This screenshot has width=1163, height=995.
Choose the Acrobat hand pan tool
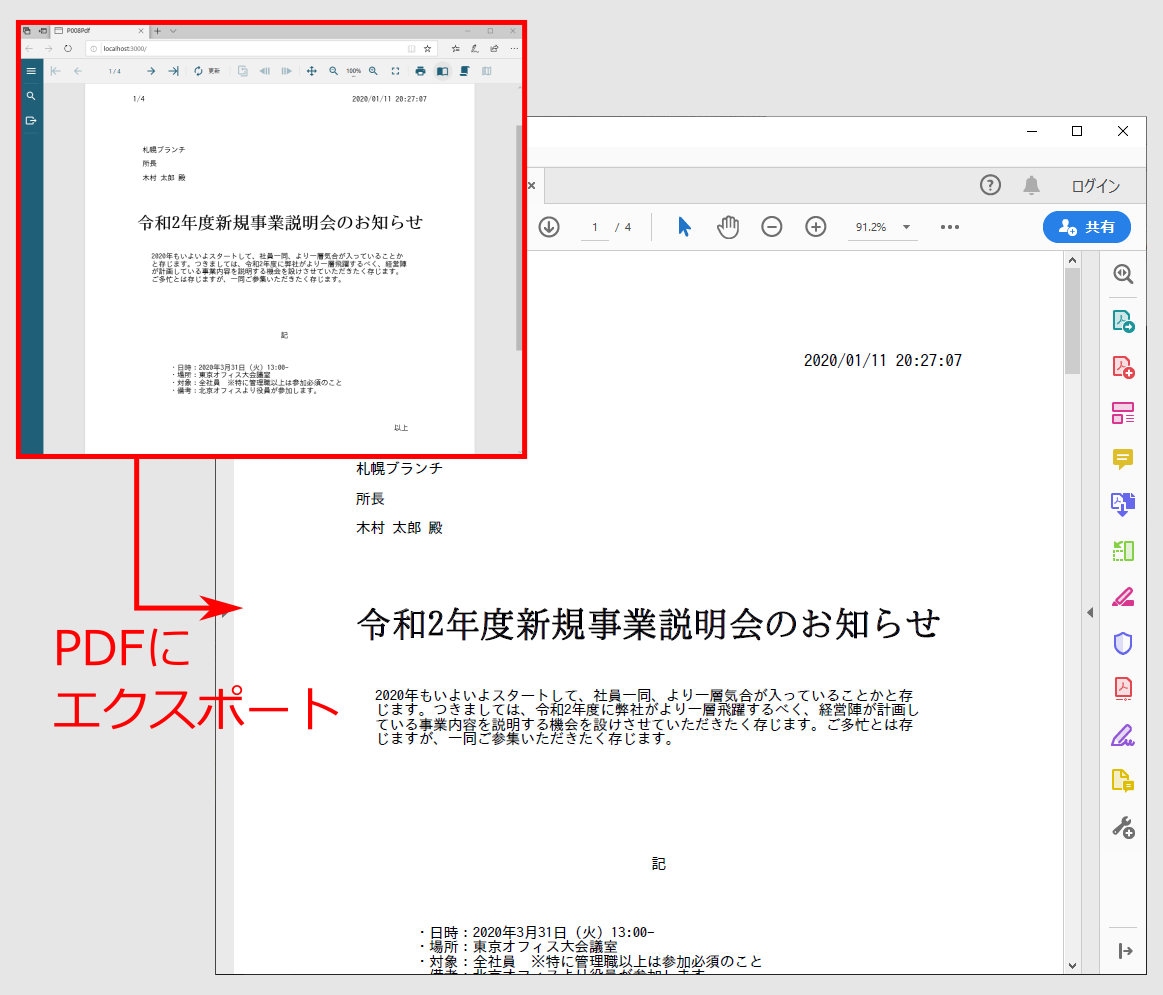(728, 227)
